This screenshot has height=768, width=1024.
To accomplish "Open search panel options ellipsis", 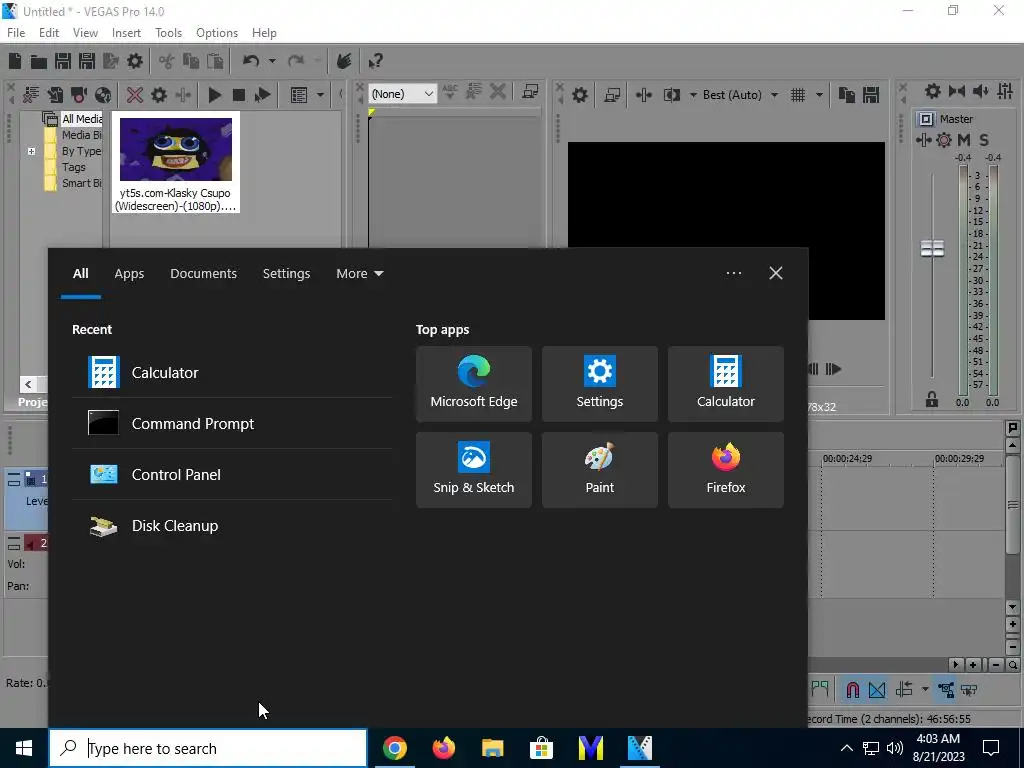I will (733, 273).
